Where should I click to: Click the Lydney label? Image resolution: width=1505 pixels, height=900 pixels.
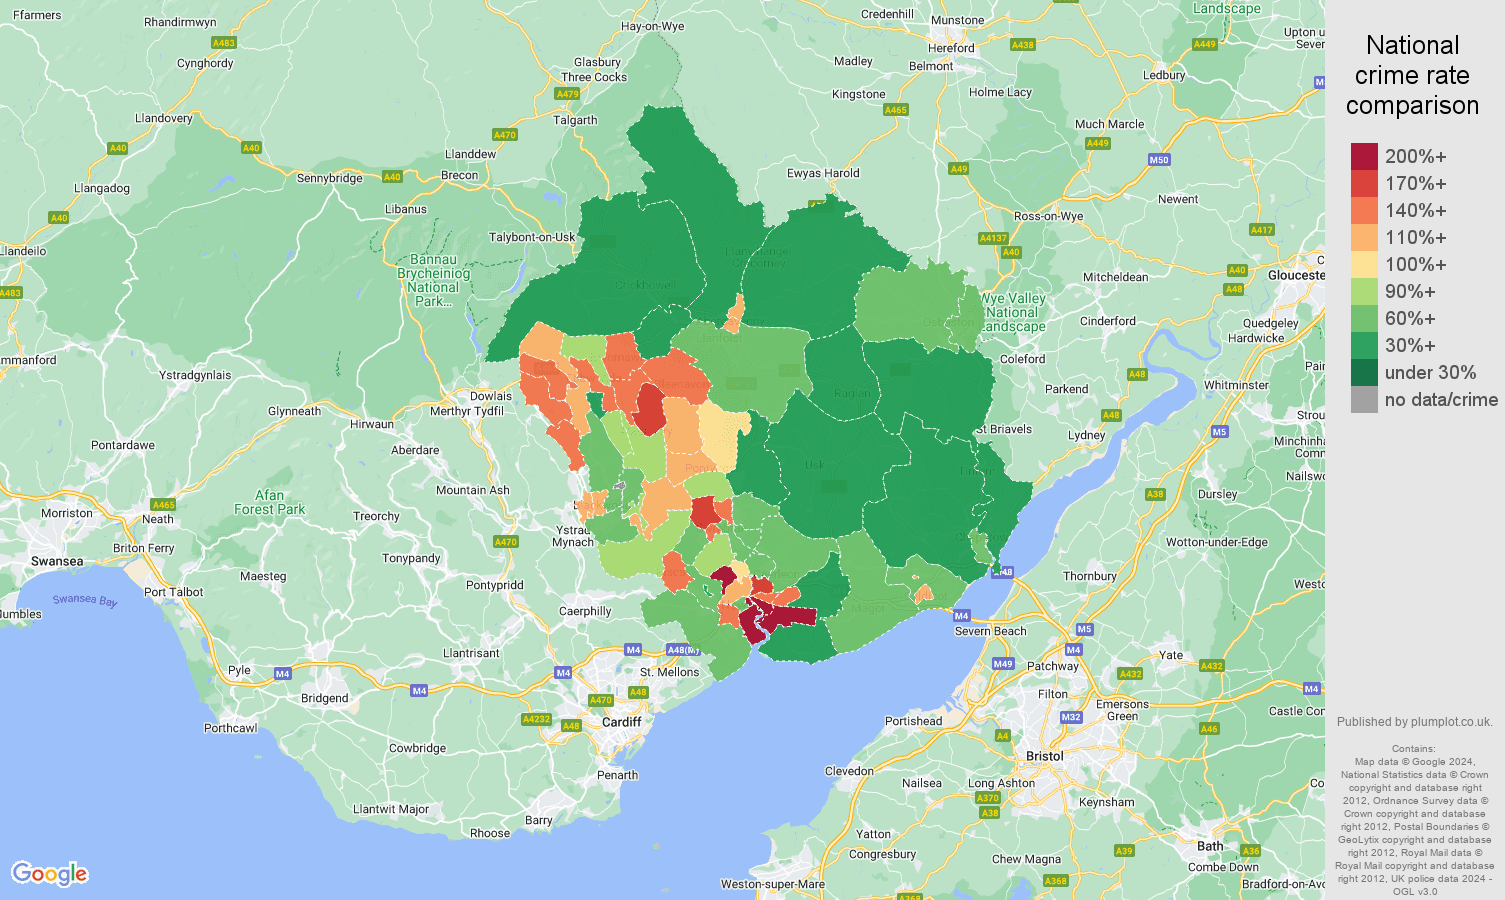1087,435
